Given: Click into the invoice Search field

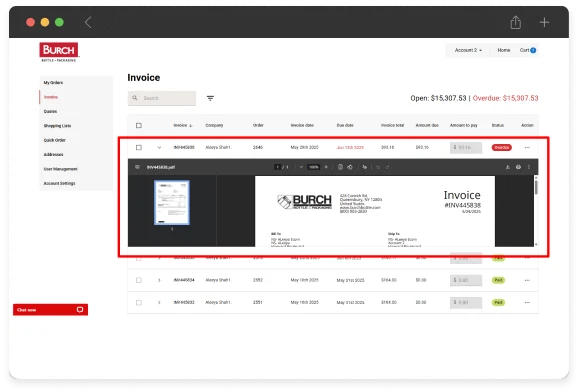Looking at the screenshot, I should pos(162,98).
